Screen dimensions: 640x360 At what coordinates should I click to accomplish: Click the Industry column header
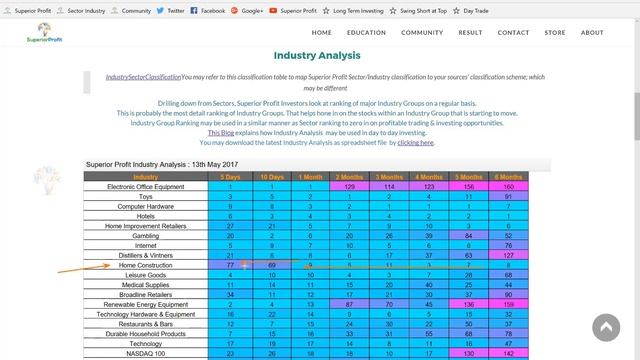coord(146,177)
